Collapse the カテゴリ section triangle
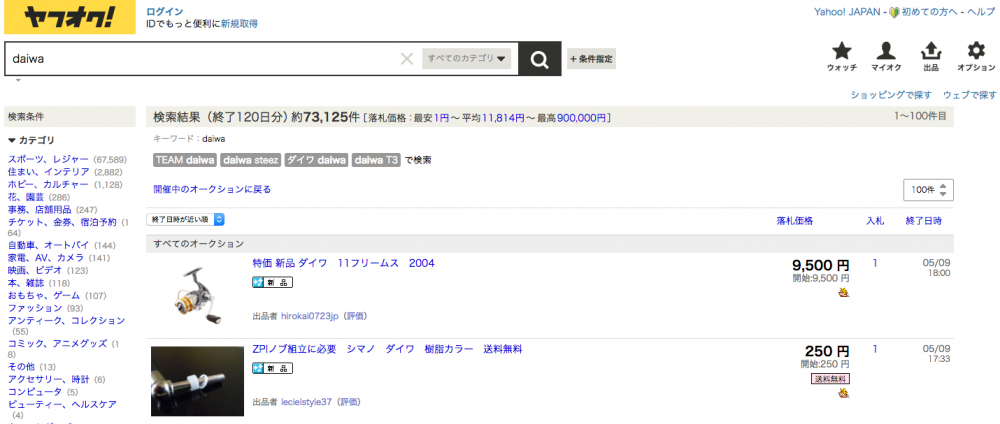 (11, 140)
